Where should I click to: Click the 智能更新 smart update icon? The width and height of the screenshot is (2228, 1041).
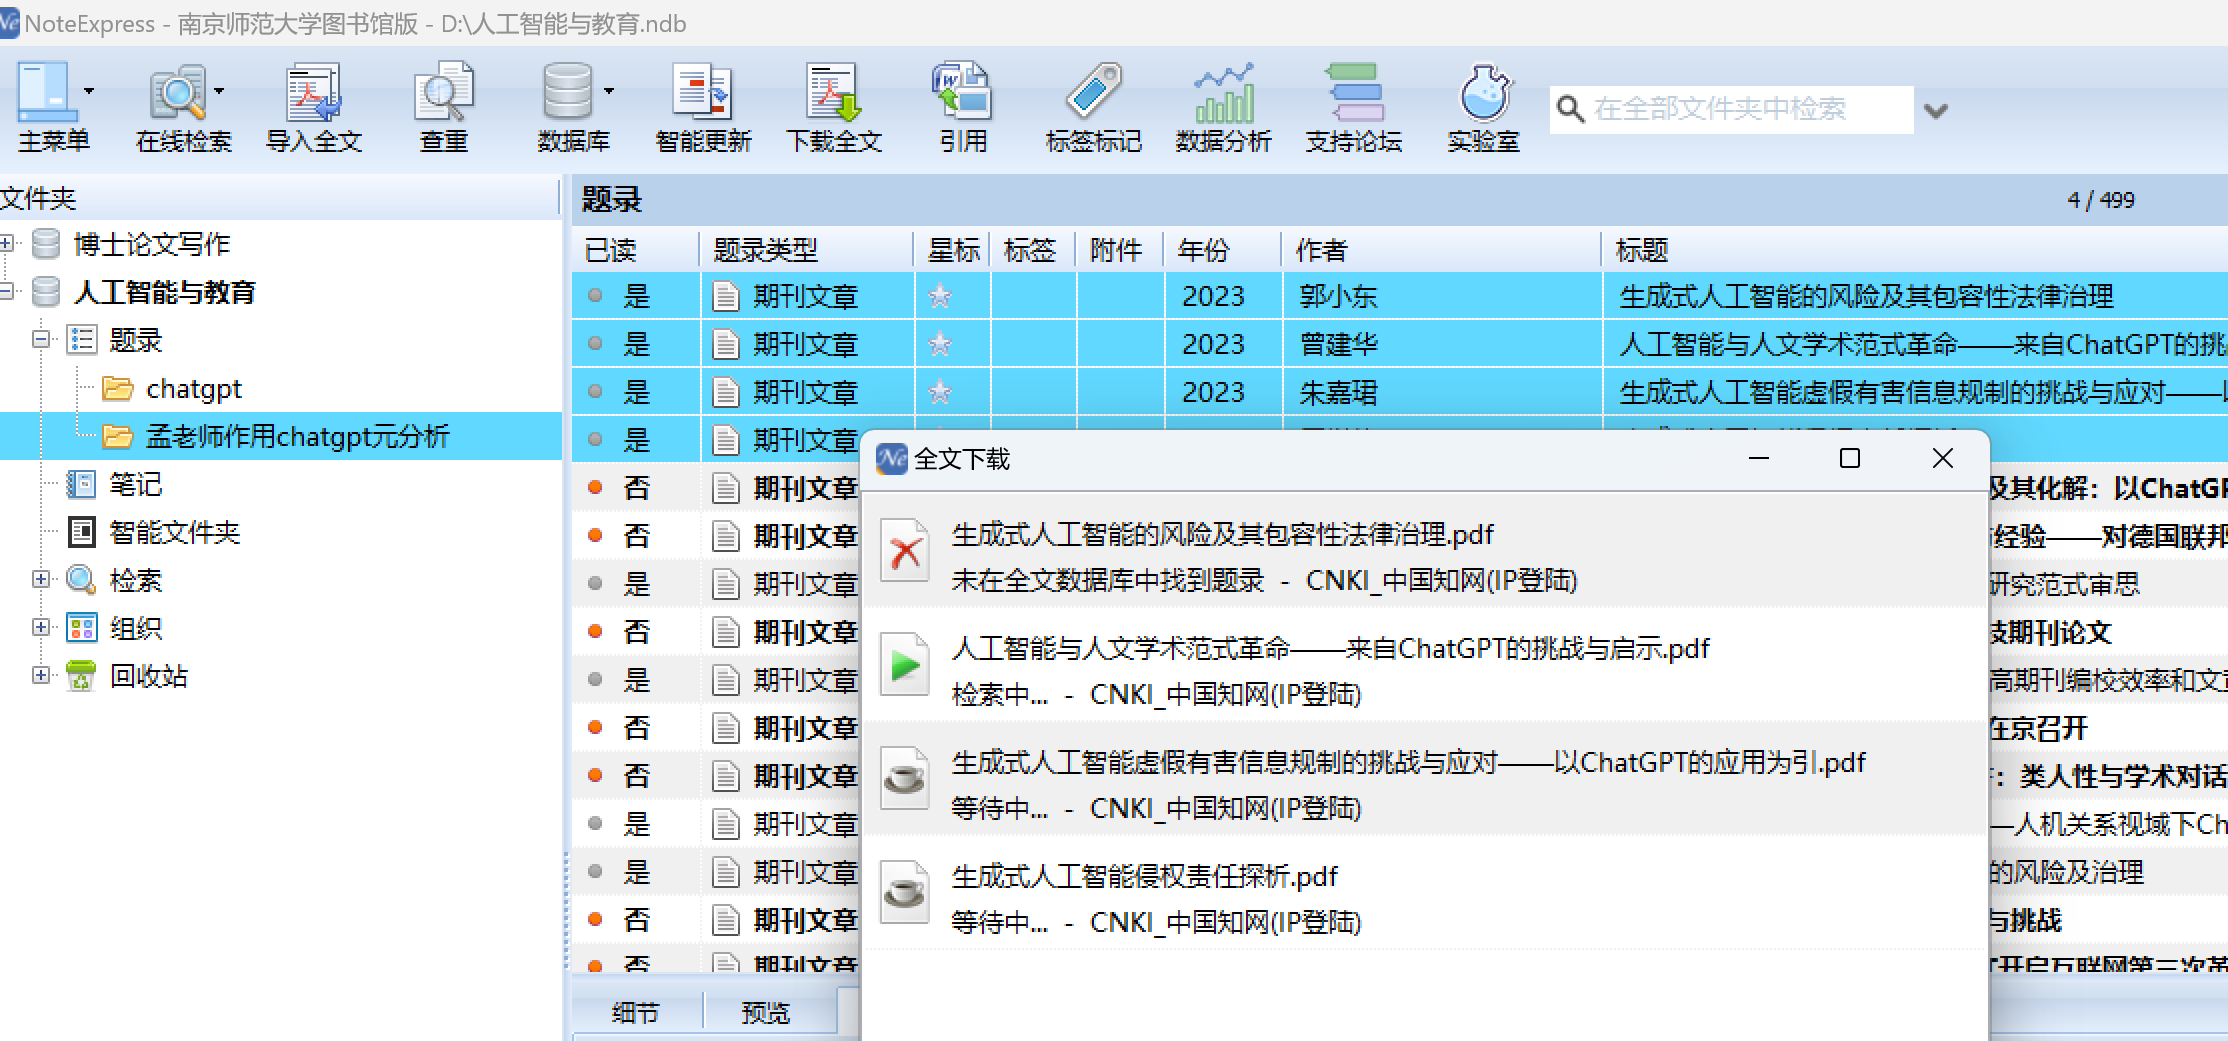click(x=702, y=92)
